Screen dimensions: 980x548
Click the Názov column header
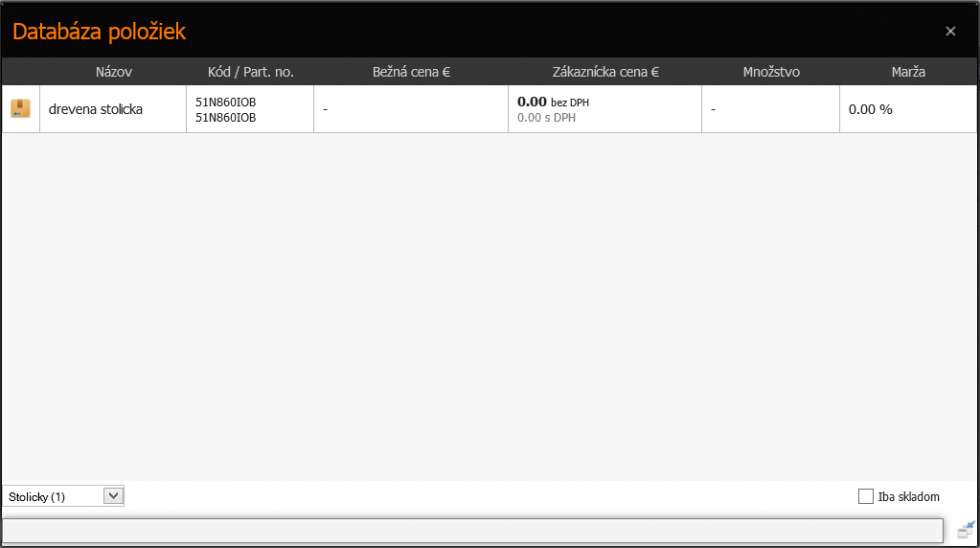[114, 72]
